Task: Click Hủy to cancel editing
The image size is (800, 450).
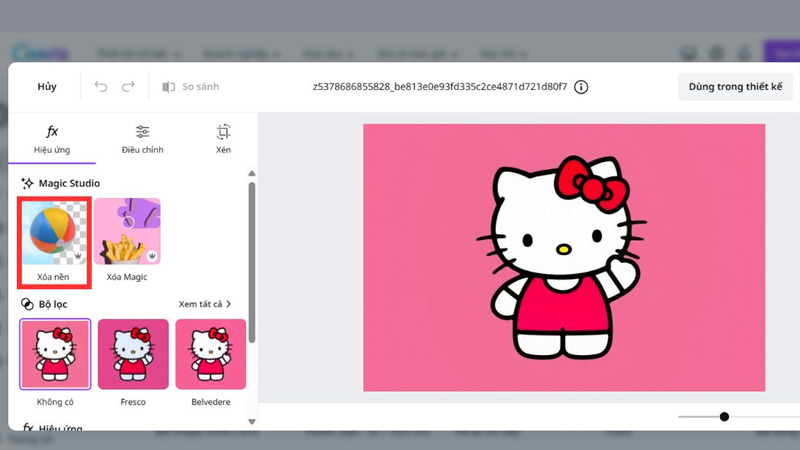Action: click(47, 87)
